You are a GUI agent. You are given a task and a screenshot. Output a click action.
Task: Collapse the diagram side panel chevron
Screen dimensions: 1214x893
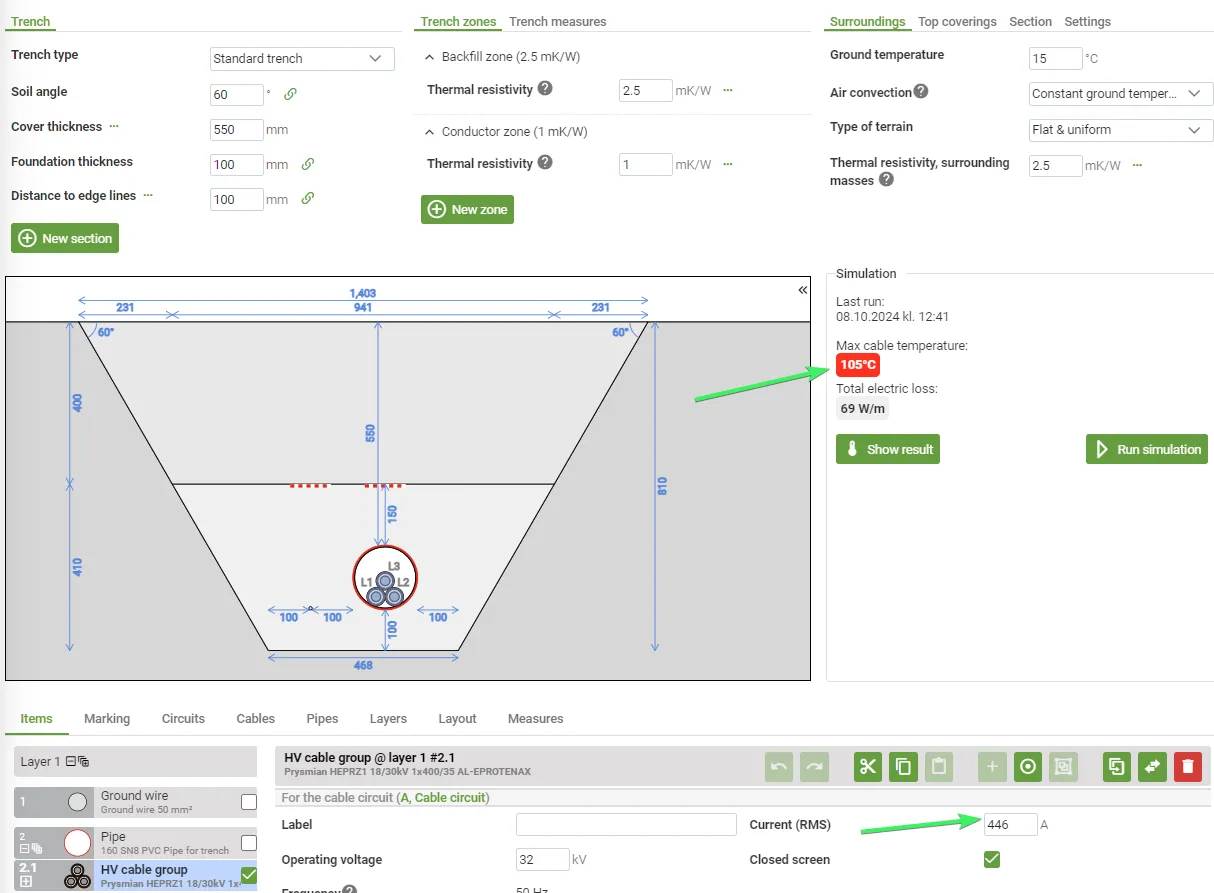pyautogui.click(x=802, y=290)
